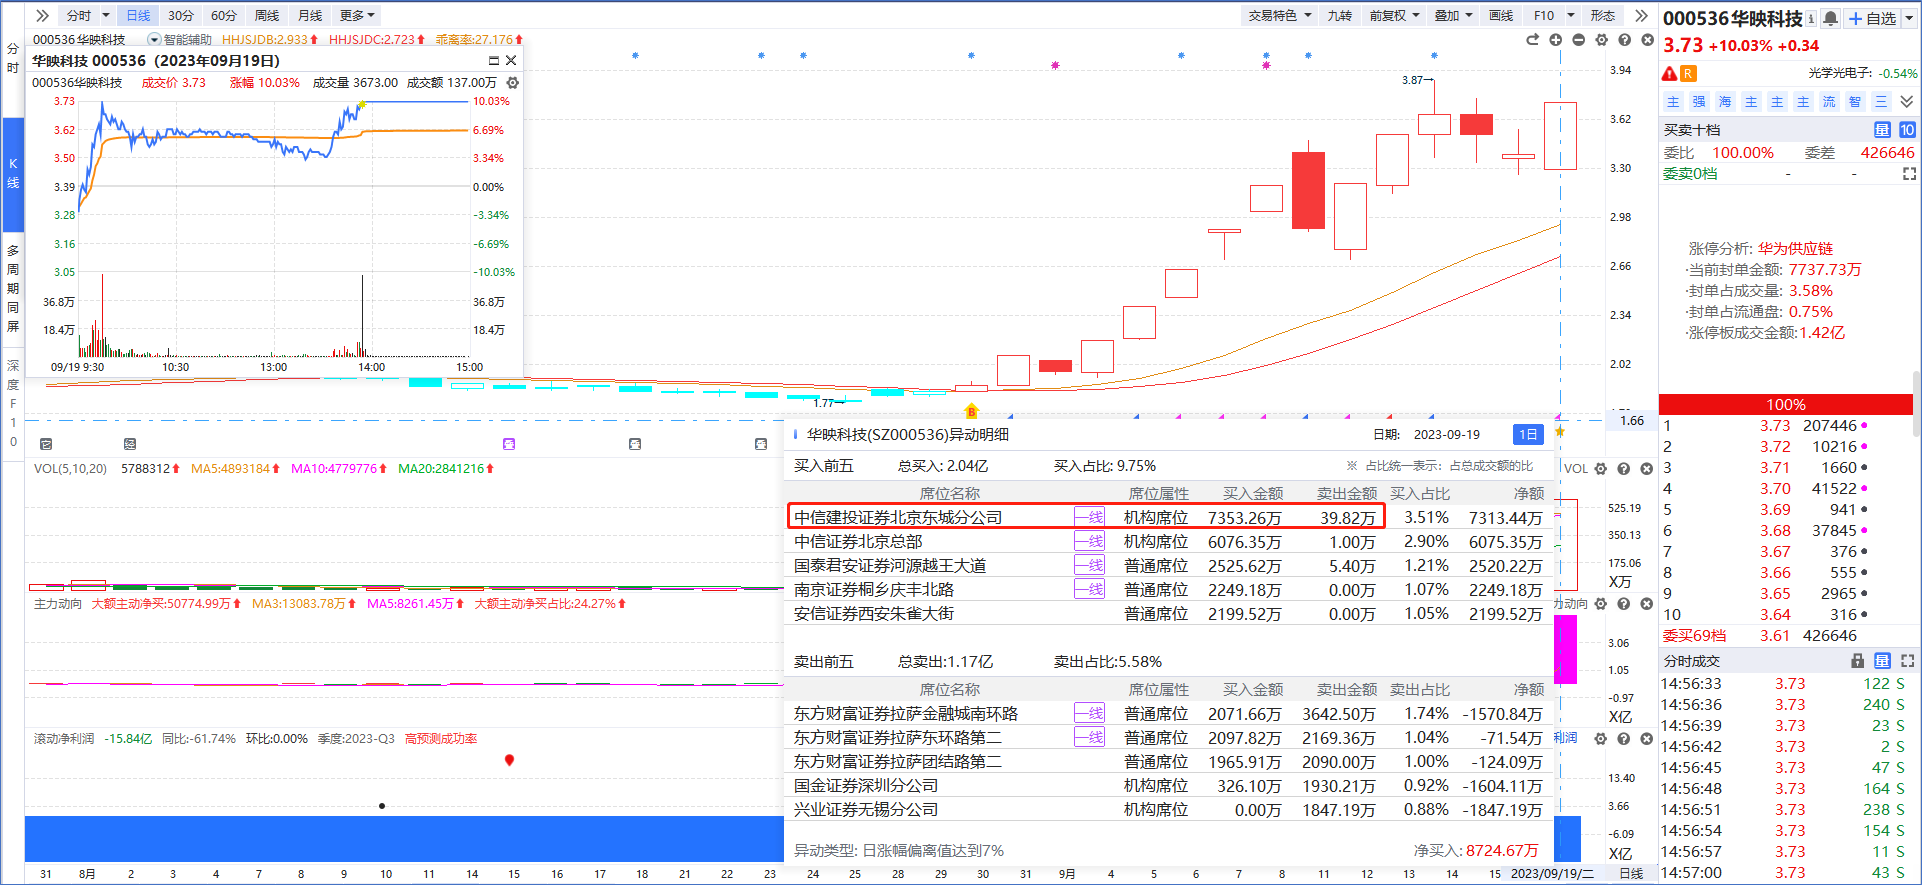
Task: Expand the stock tags row chevron
Action: tap(1907, 102)
